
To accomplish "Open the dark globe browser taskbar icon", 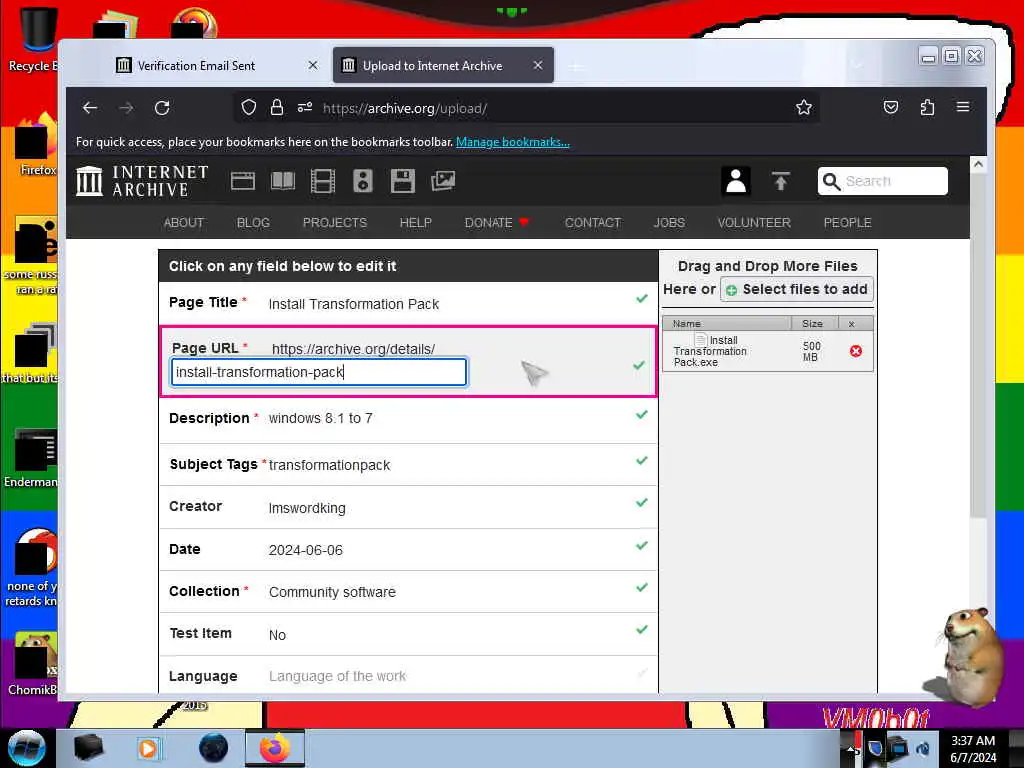I will pyautogui.click(x=213, y=748).
